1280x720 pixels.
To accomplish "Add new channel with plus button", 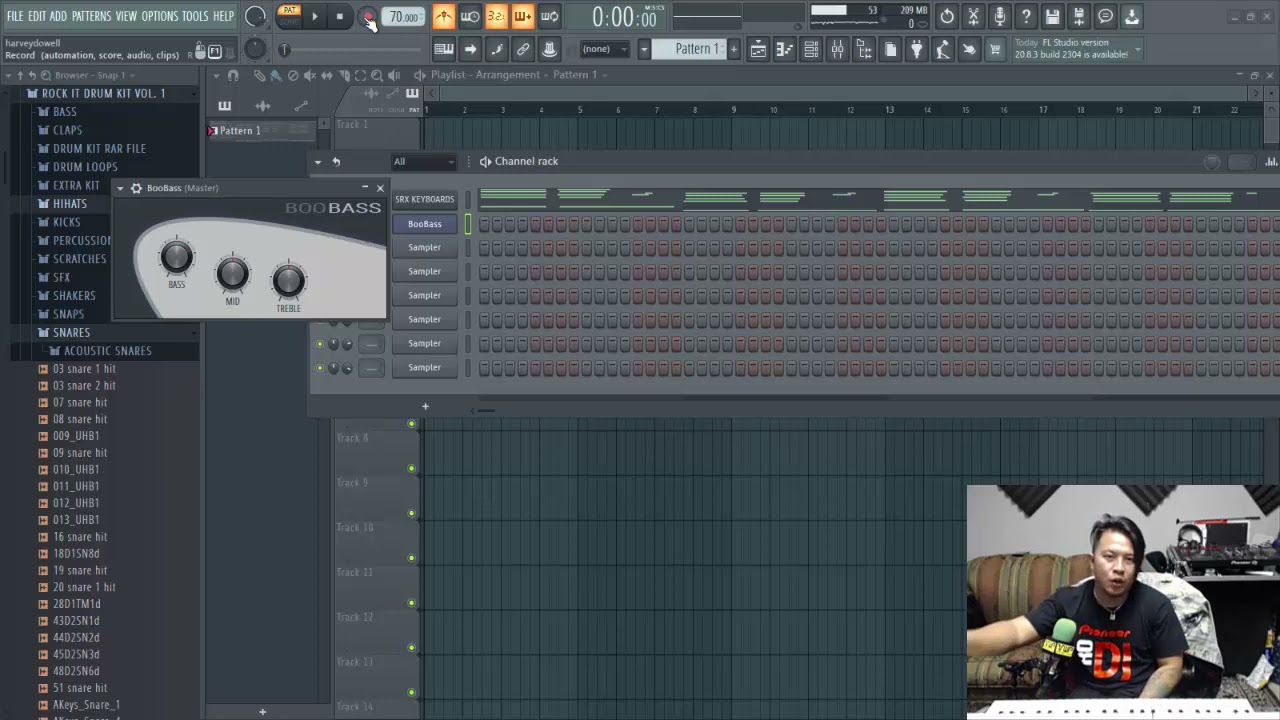I will [425, 407].
